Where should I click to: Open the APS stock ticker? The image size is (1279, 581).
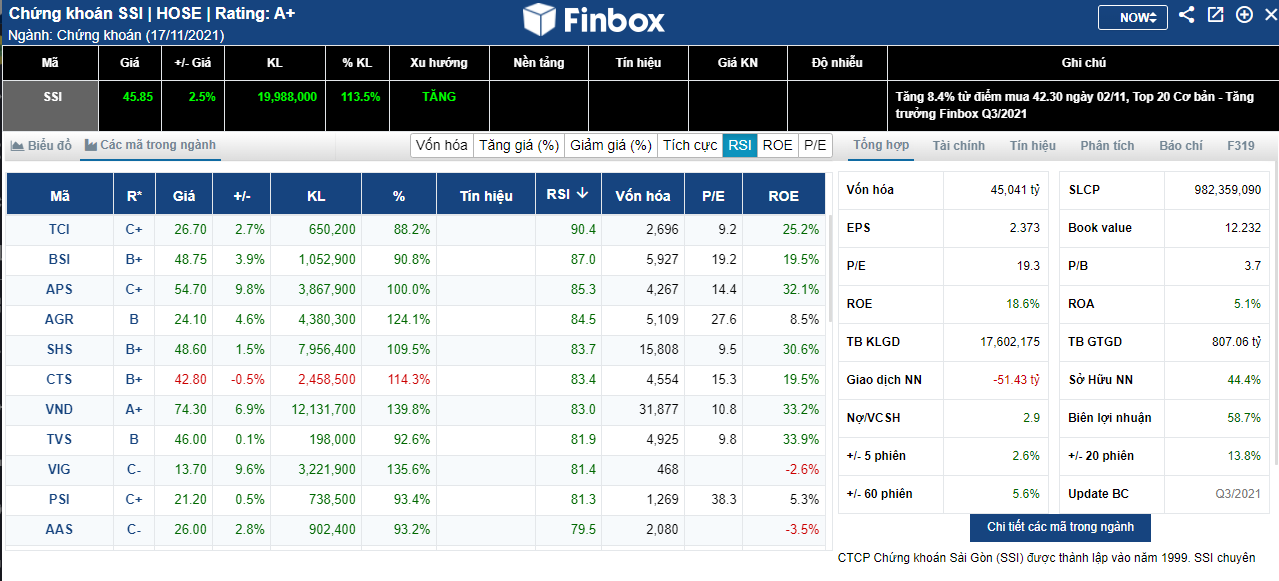click(x=60, y=289)
